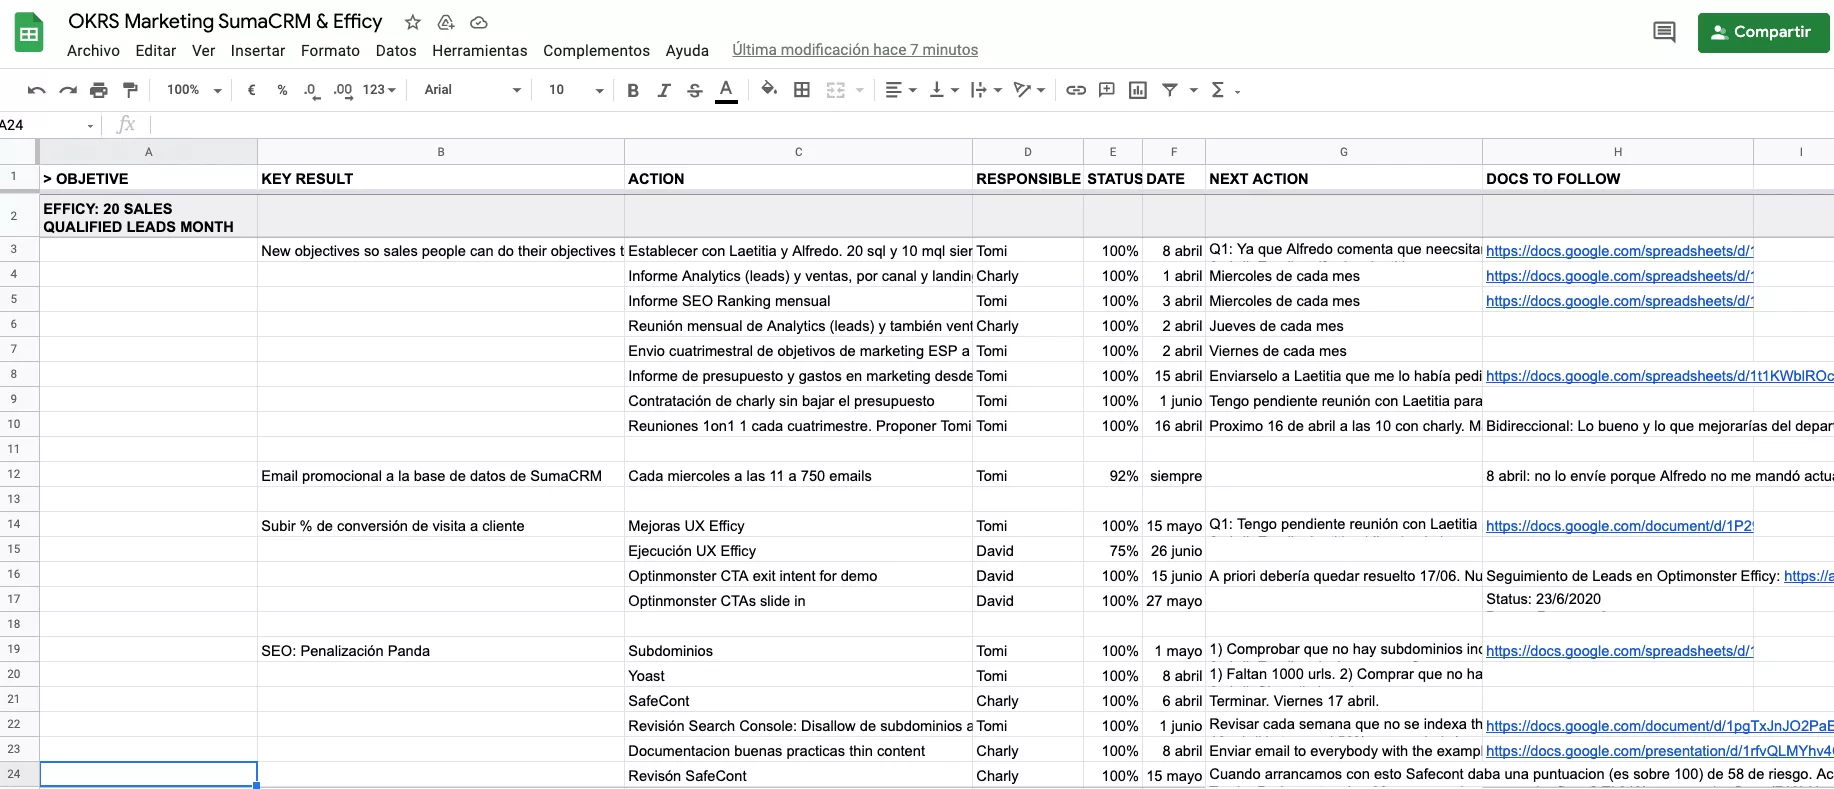Open the Herramientas menu
Screen dimensions: 1834x789
[479, 50]
